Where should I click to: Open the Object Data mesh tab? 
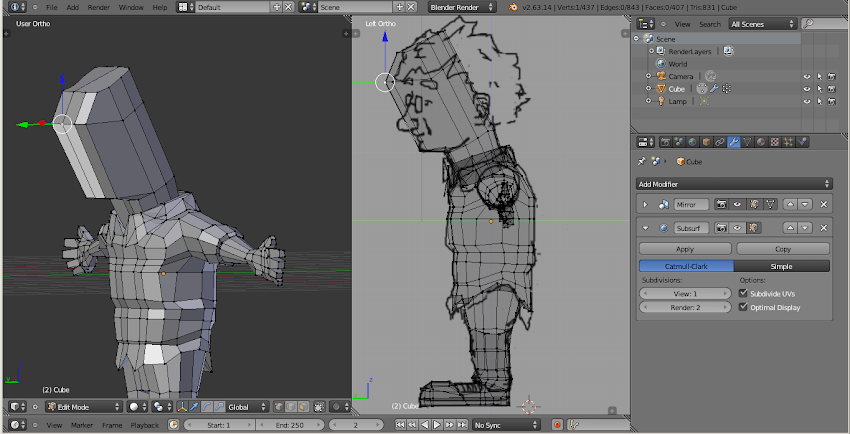pos(748,142)
